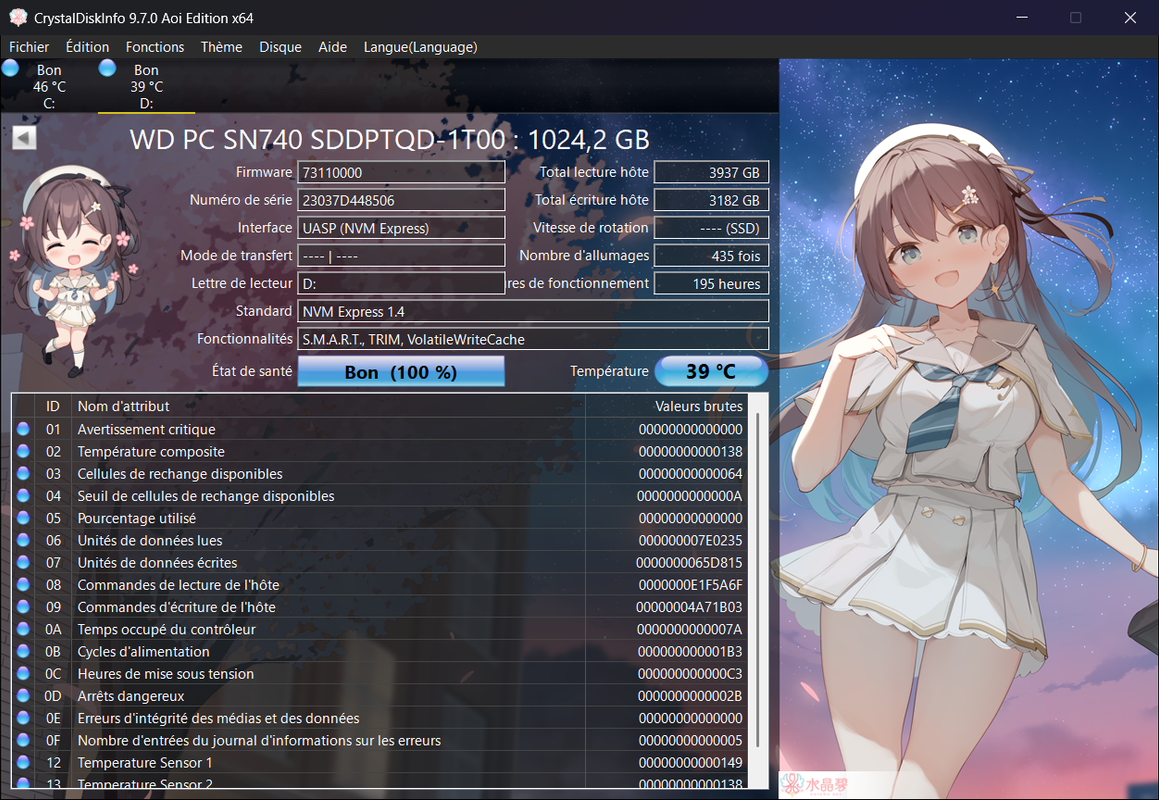Click the Nom d'attribut column header
The width and height of the screenshot is (1159, 800).
point(328,406)
